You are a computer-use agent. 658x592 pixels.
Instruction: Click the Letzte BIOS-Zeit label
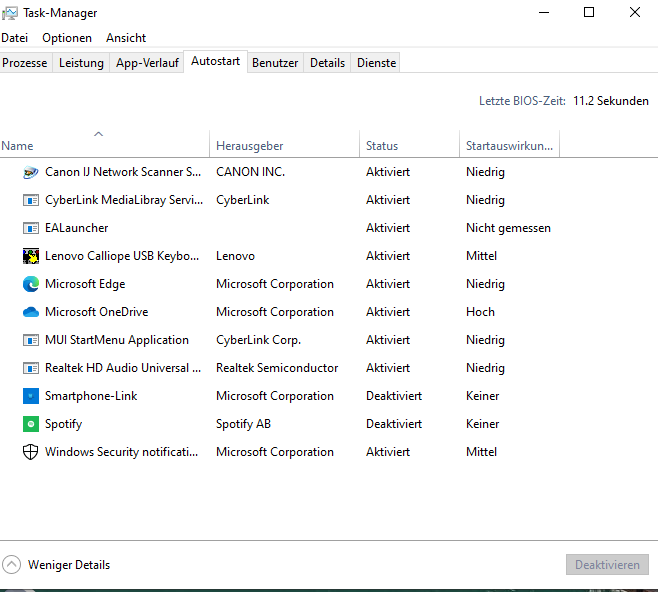pos(522,101)
